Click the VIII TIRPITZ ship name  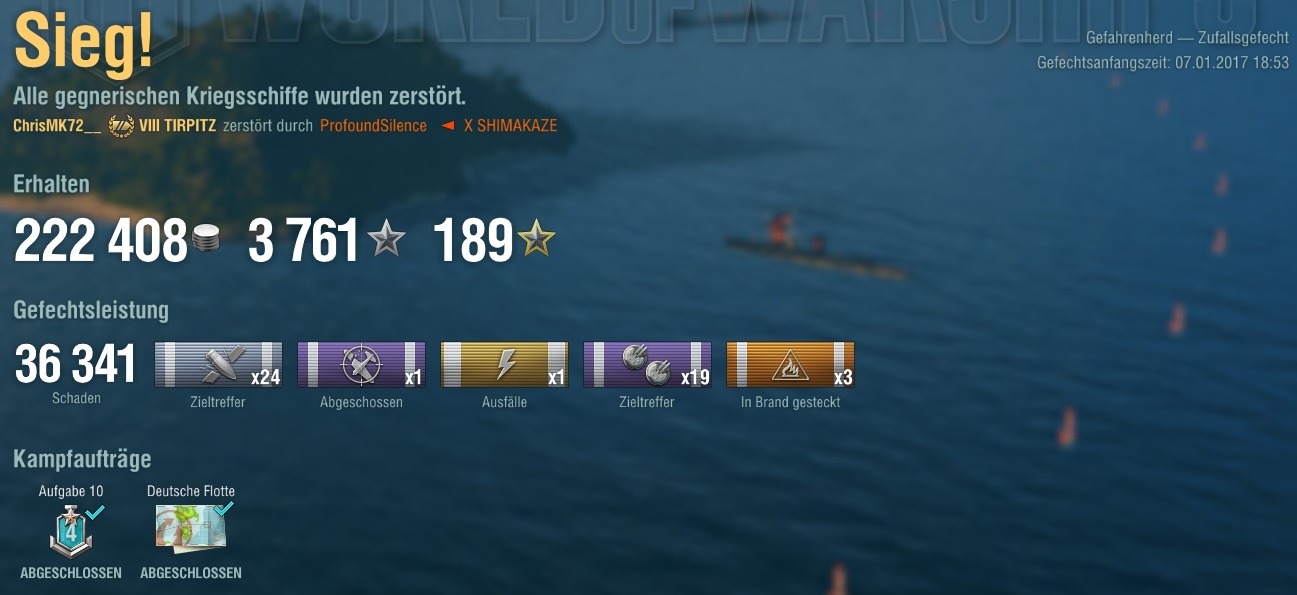click(177, 126)
